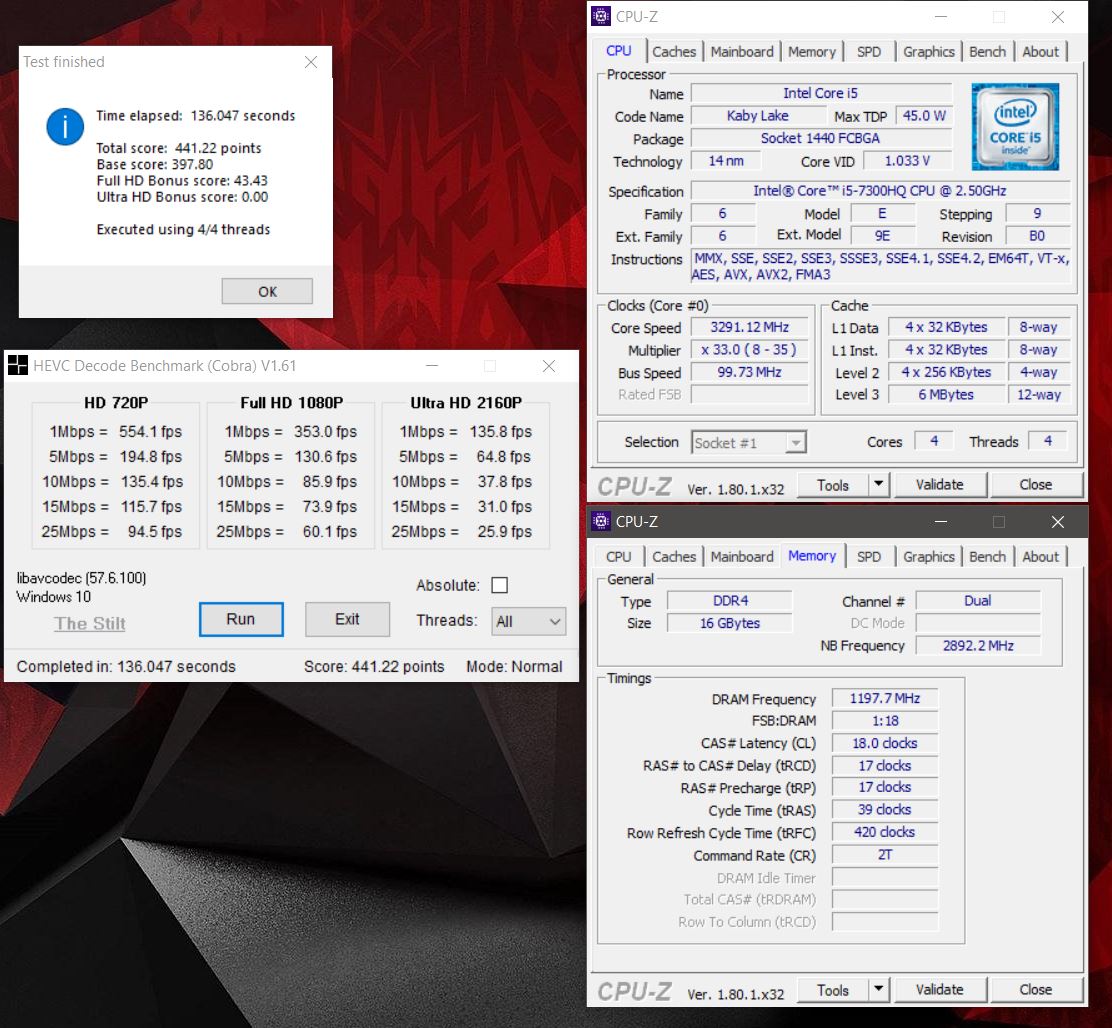Switch to CPU tab in lower CPU-Z window
Image resolution: width=1112 pixels, height=1028 pixels.
point(618,557)
